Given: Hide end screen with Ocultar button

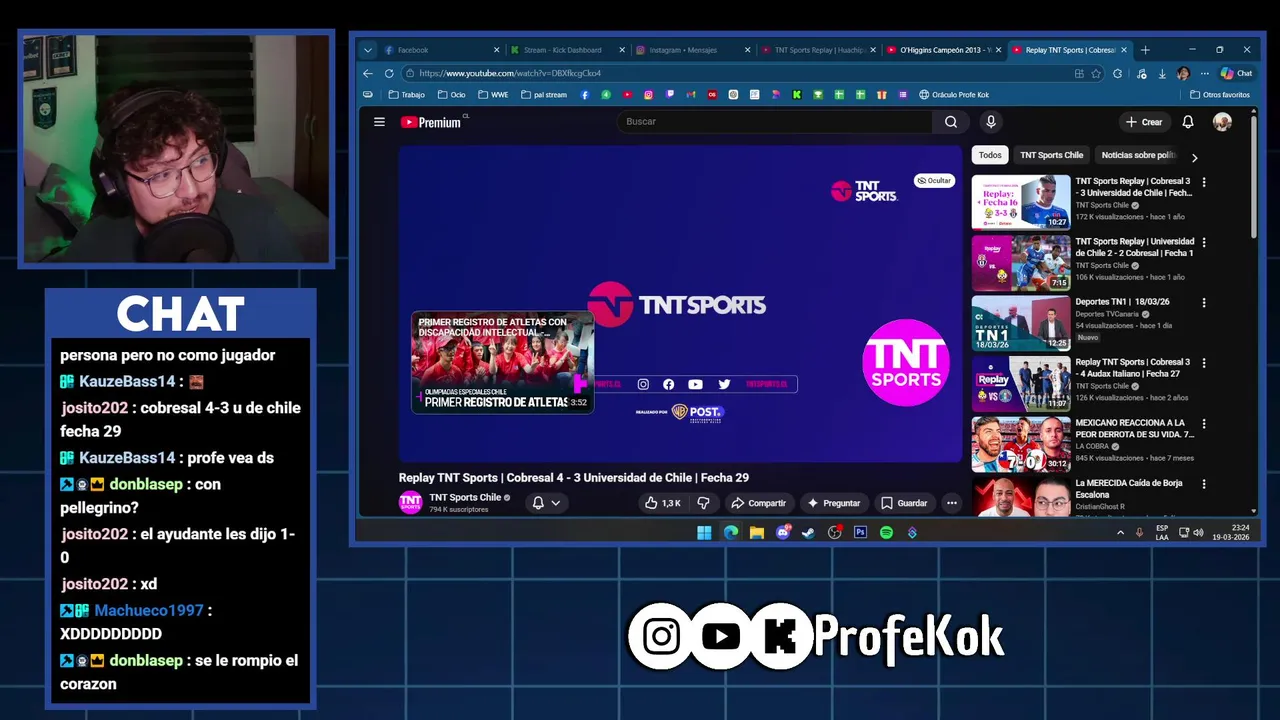Looking at the screenshot, I should 934,181.
